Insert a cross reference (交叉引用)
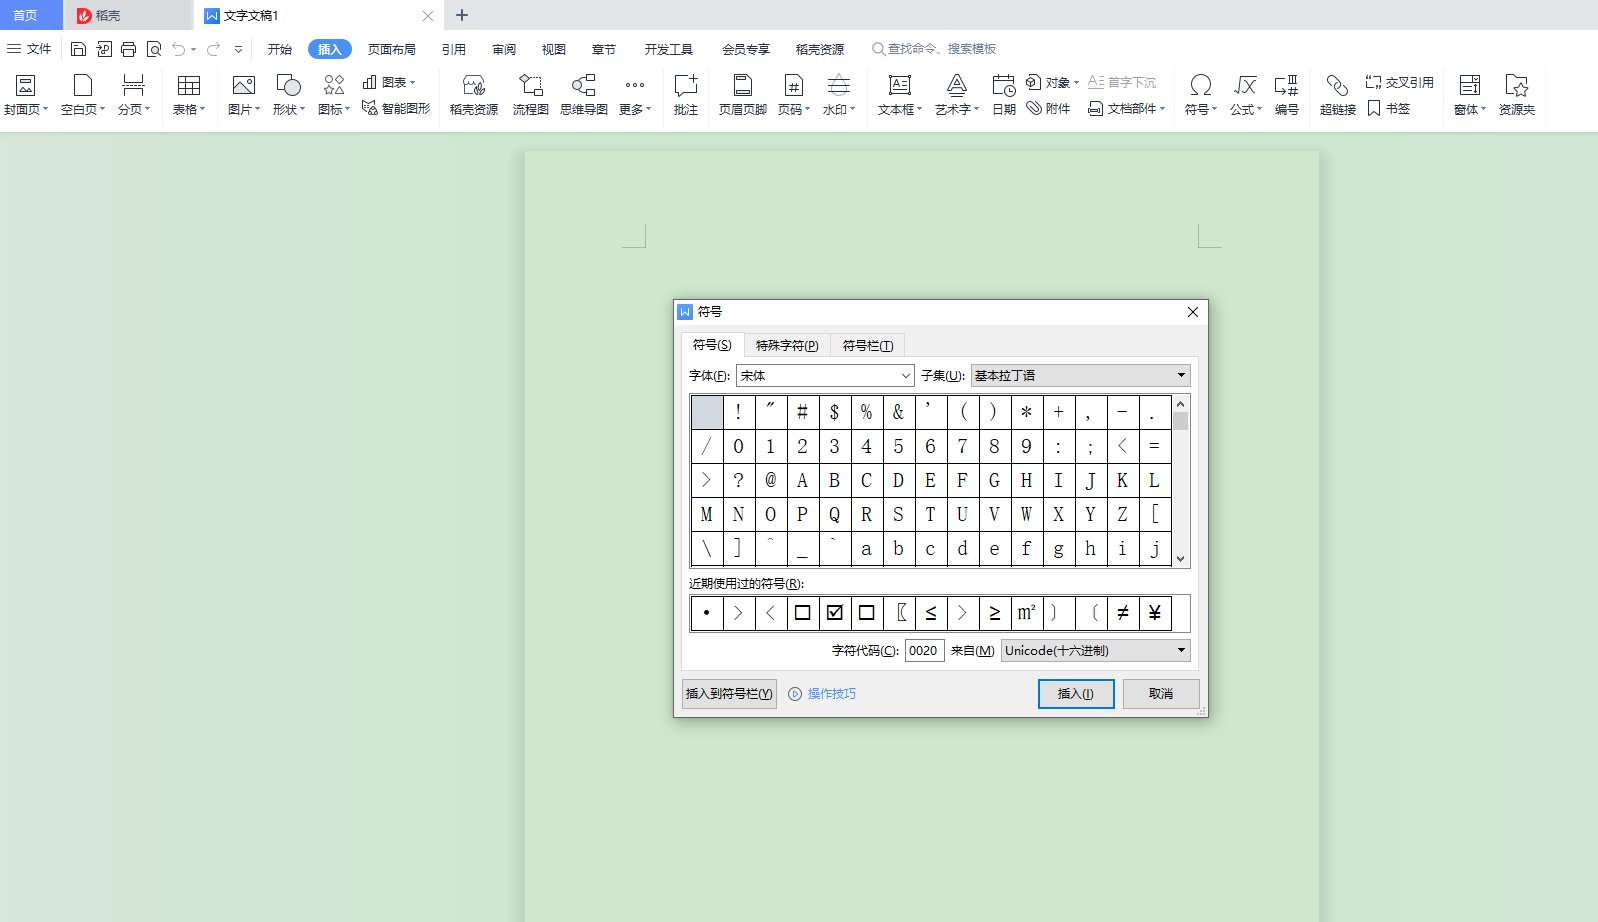The height and width of the screenshot is (922, 1598). pos(1400,82)
